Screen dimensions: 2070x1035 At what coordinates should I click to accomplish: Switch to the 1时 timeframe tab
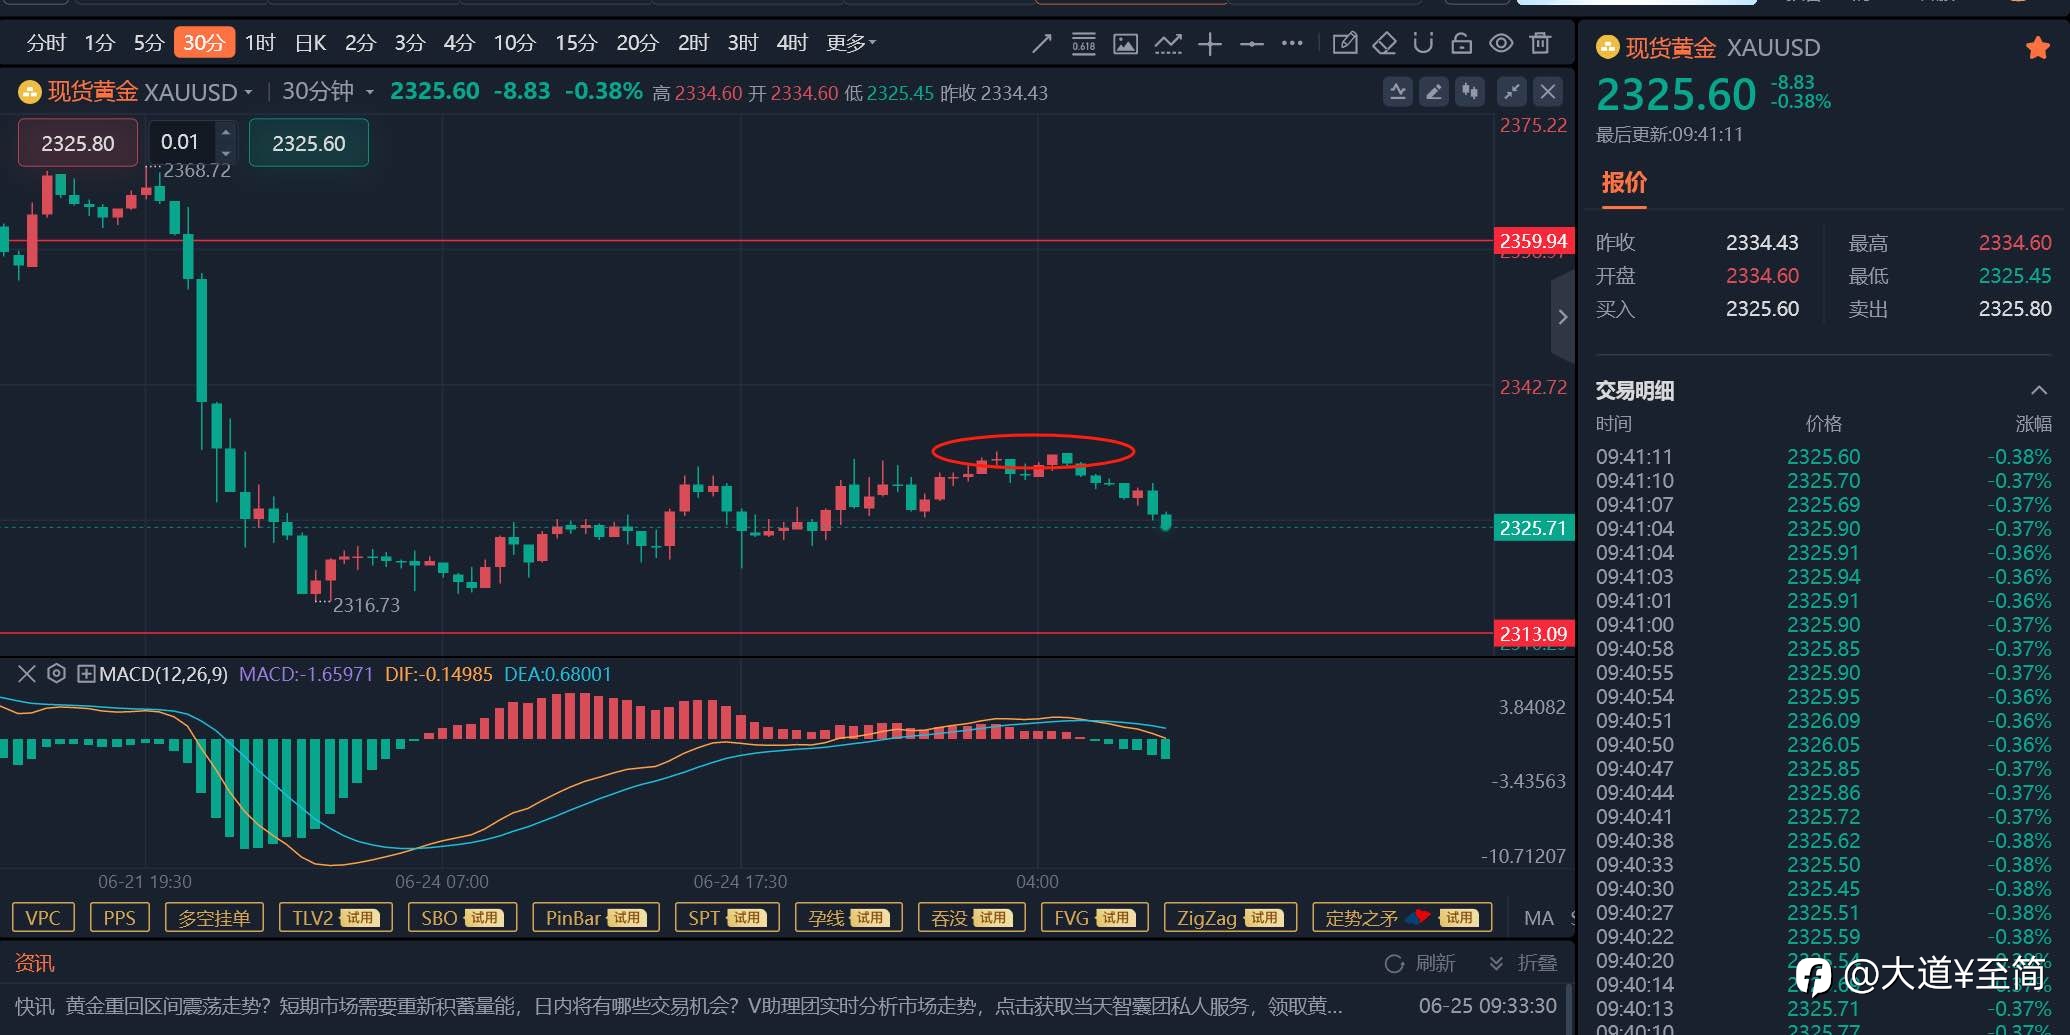tap(260, 43)
